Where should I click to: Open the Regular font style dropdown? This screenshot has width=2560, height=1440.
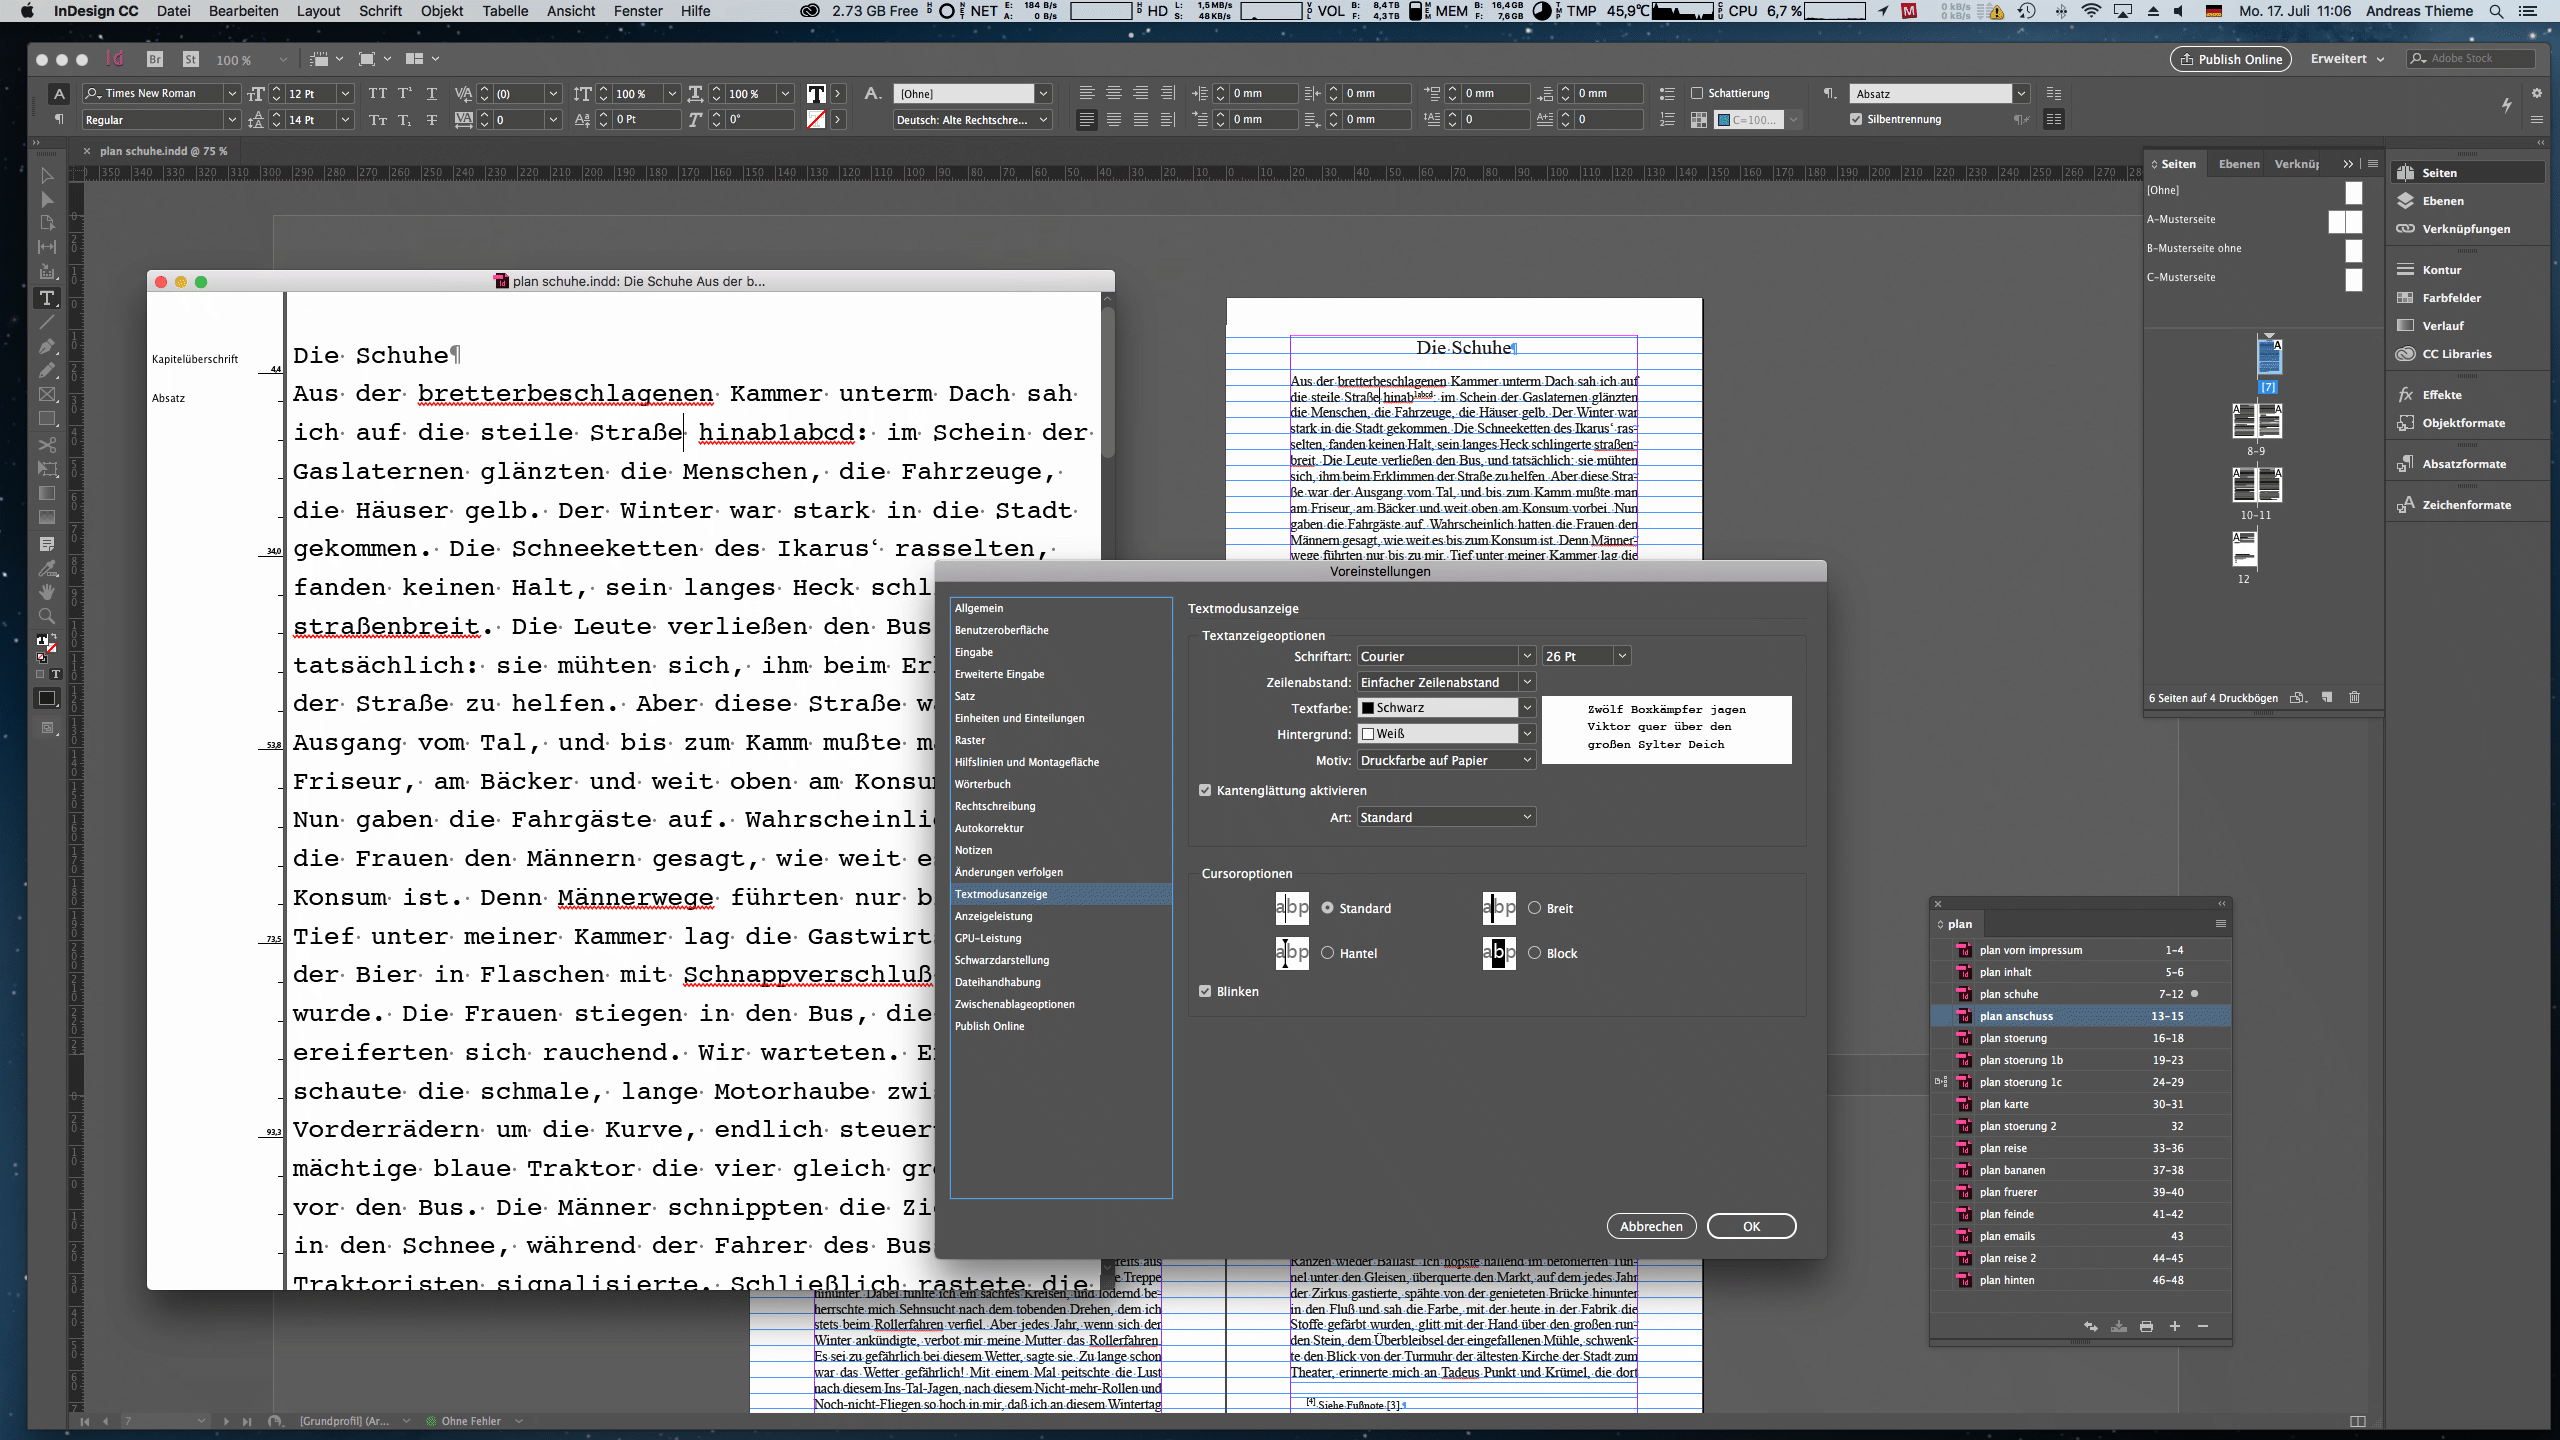(x=232, y=120)
